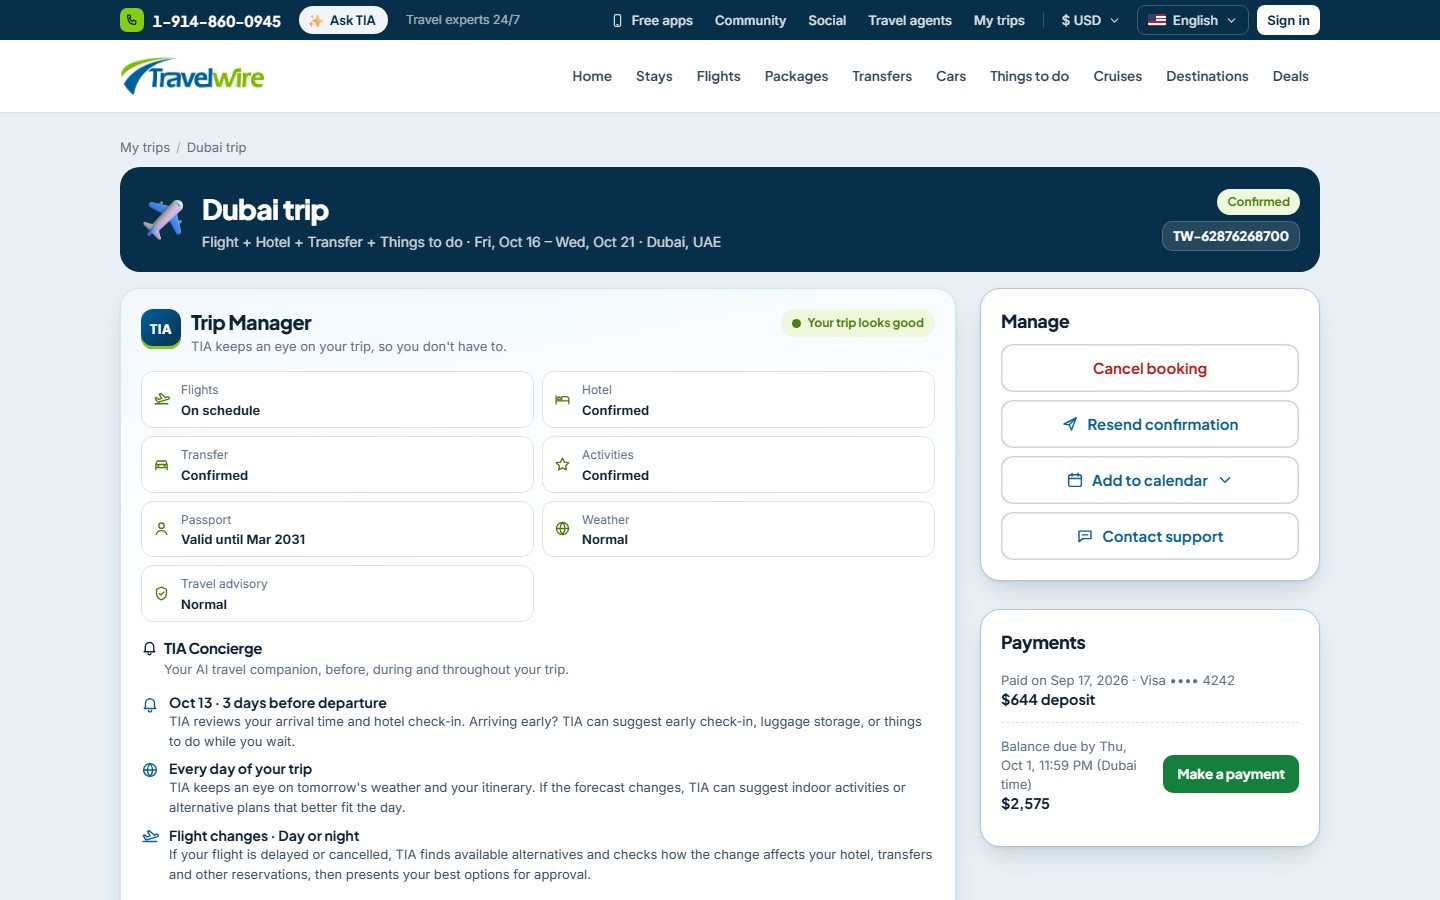The image size is (1440, 900).
Task: Expand the Add to calendar dropdown
Action: pos(1150,480)
